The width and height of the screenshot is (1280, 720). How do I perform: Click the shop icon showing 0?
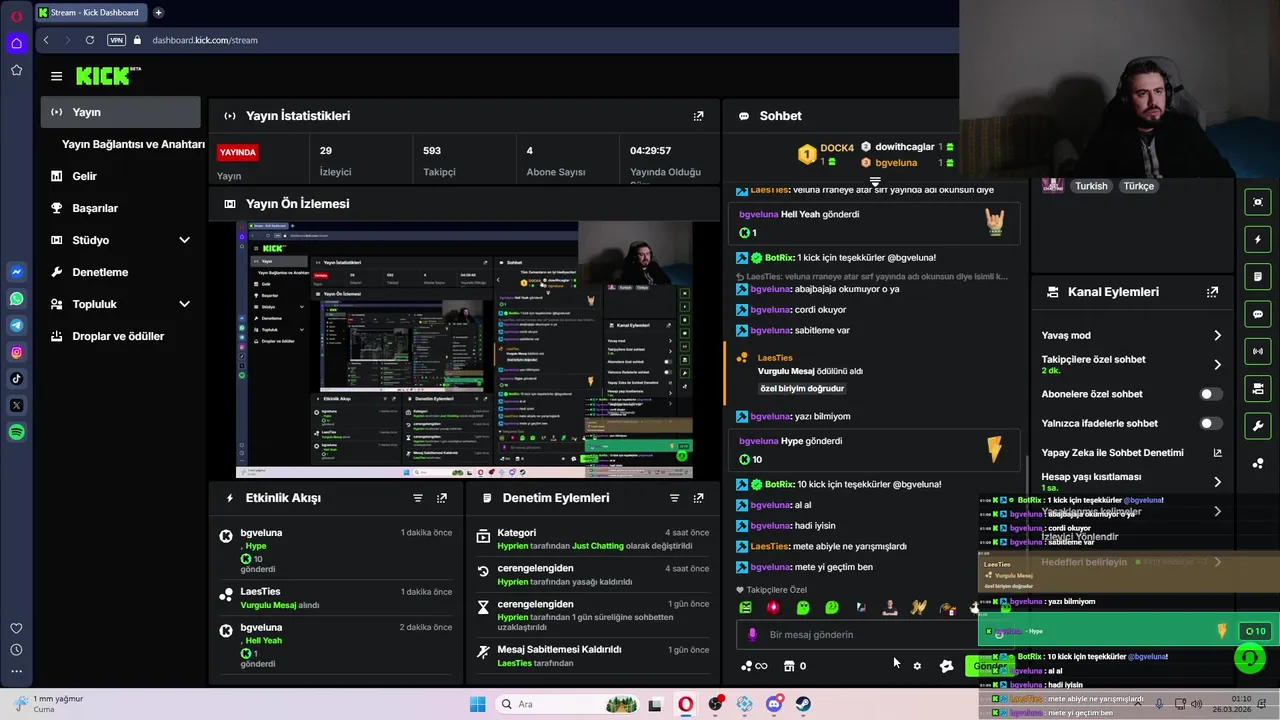(795, 666)
